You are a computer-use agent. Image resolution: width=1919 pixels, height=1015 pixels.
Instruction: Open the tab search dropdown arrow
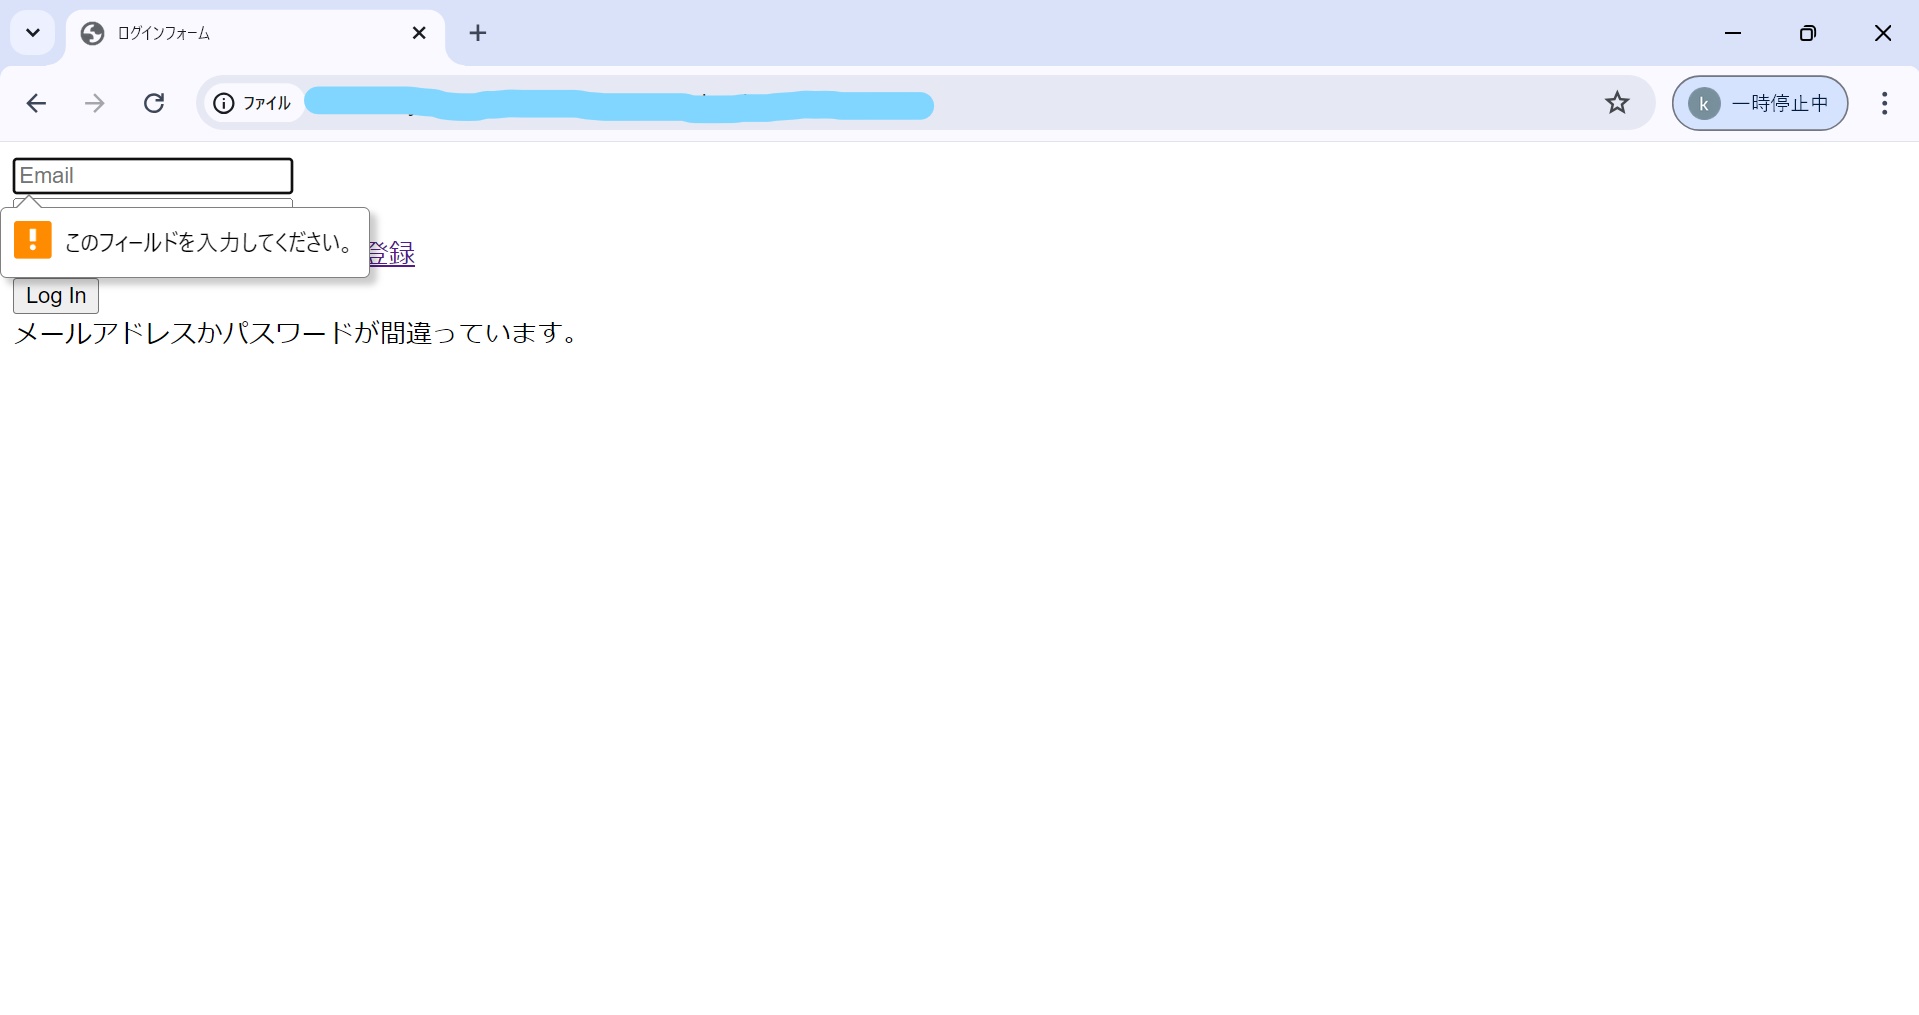tap(32, 33)
